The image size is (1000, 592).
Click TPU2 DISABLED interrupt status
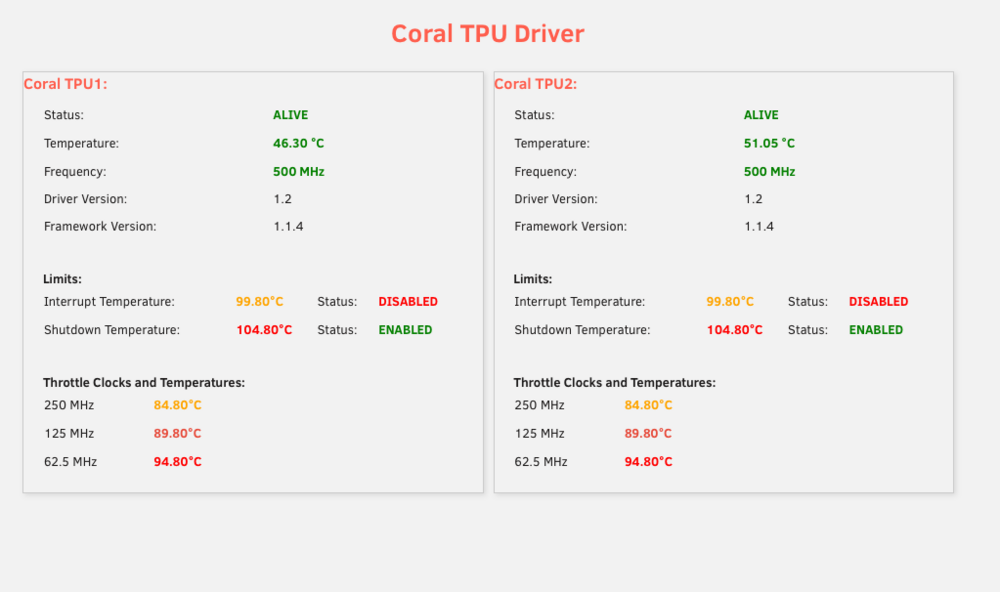click(879, 302)
